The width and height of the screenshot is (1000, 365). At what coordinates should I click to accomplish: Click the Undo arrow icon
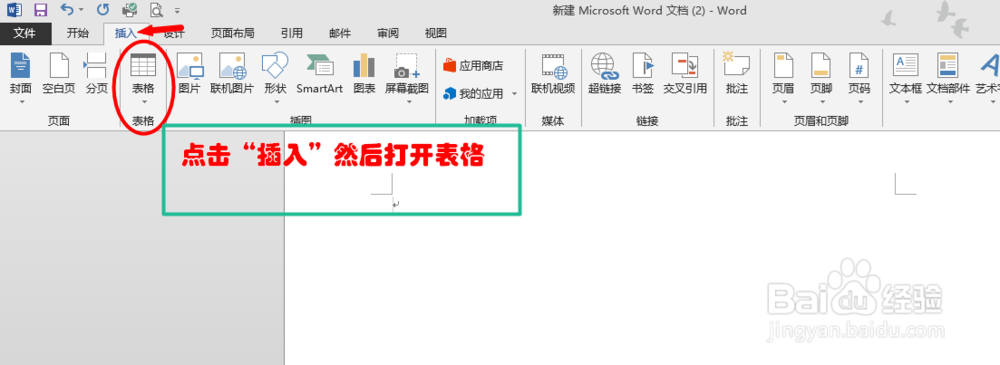pos(67,10)
